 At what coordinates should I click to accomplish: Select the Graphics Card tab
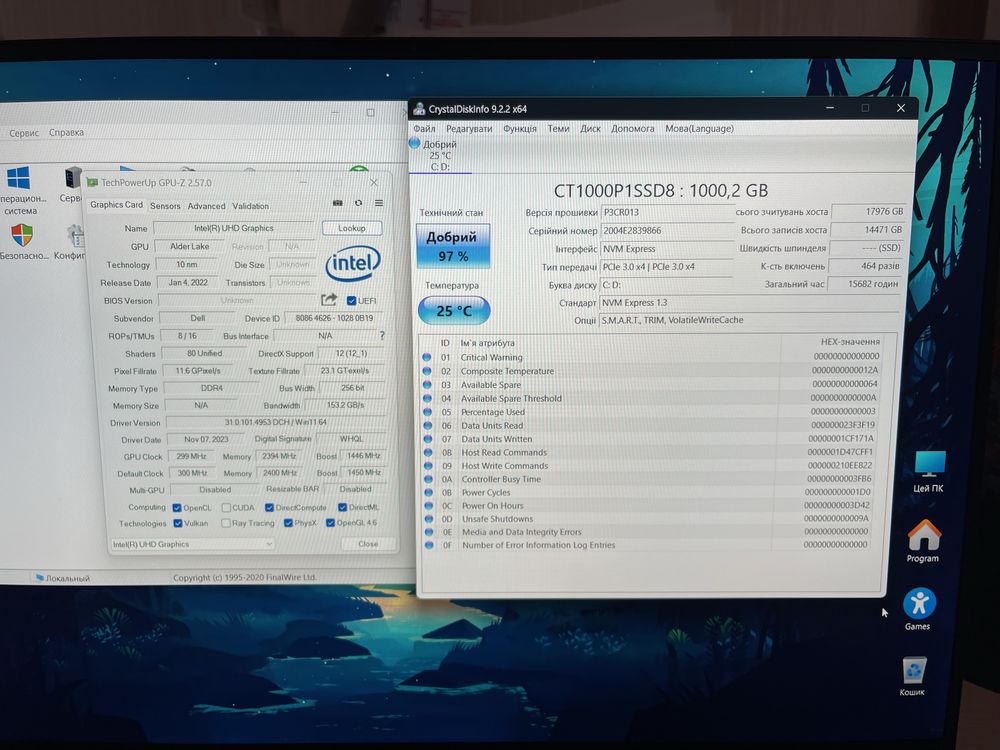(x=116, y=205)
